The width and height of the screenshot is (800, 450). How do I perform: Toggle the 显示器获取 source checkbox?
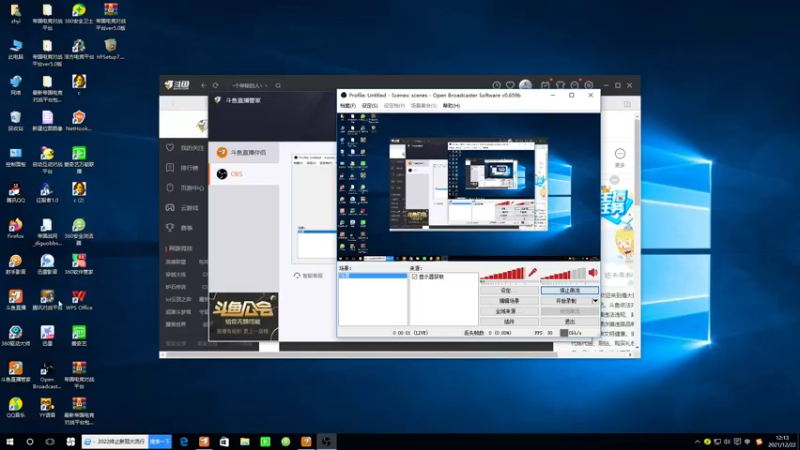click(x=415, y=277)
